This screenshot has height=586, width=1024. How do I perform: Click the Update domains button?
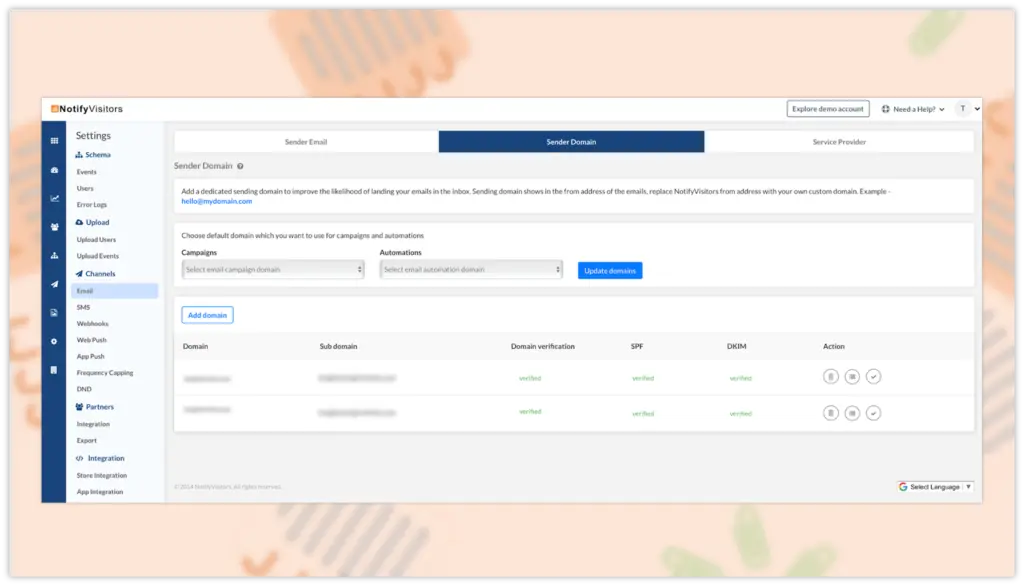[x=610, y=271]
